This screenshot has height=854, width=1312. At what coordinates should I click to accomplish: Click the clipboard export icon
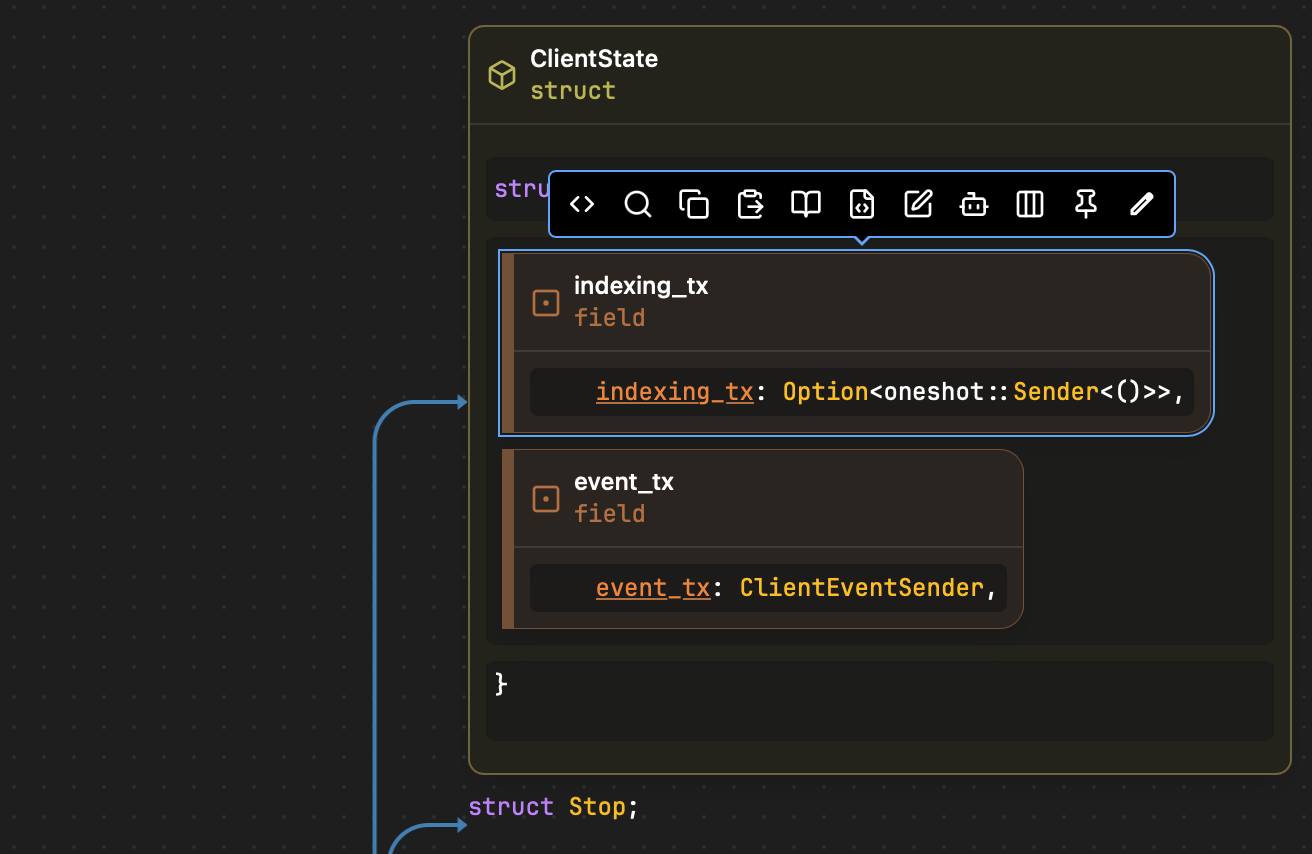pos(750,204)
